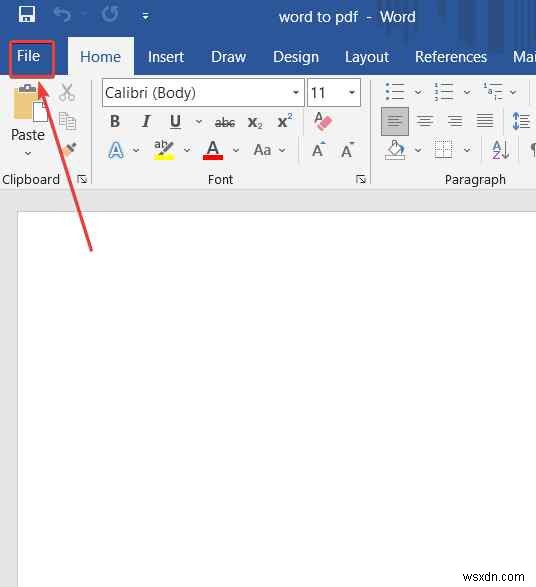Expand the numbering library dropdown
This screenshot has height=587, width=536.
(x=467, y=92)
